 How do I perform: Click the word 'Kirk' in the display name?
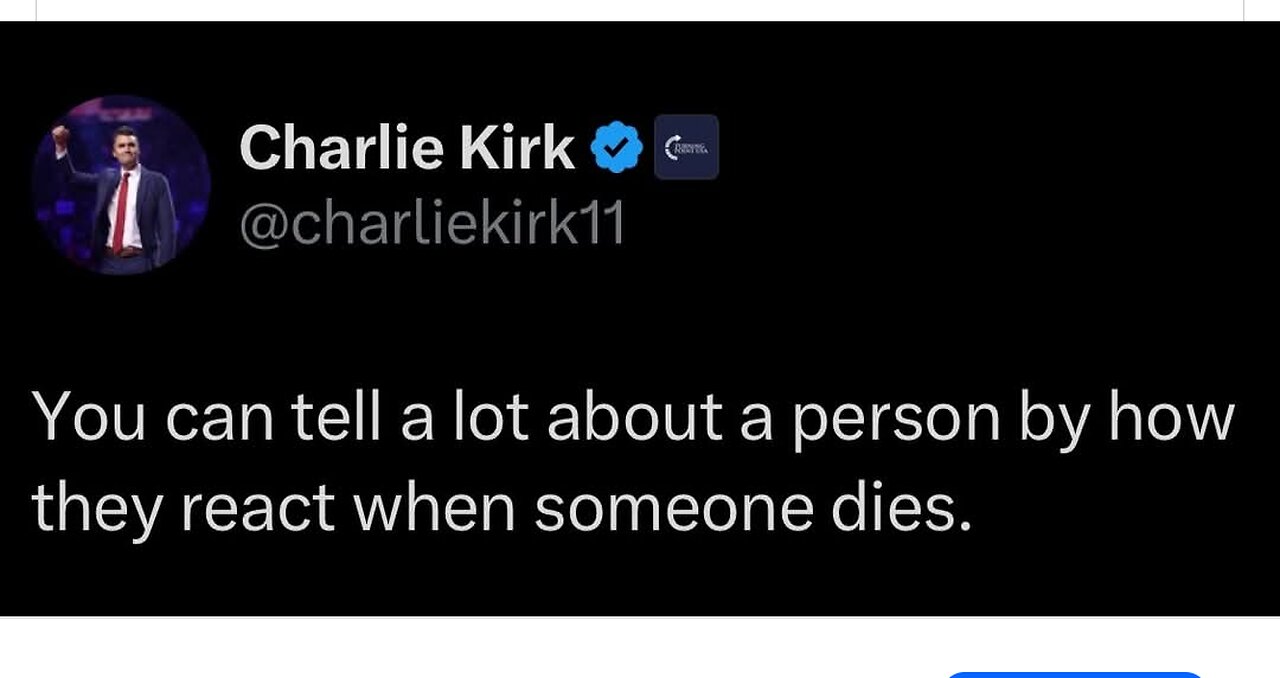coord(517,148)
